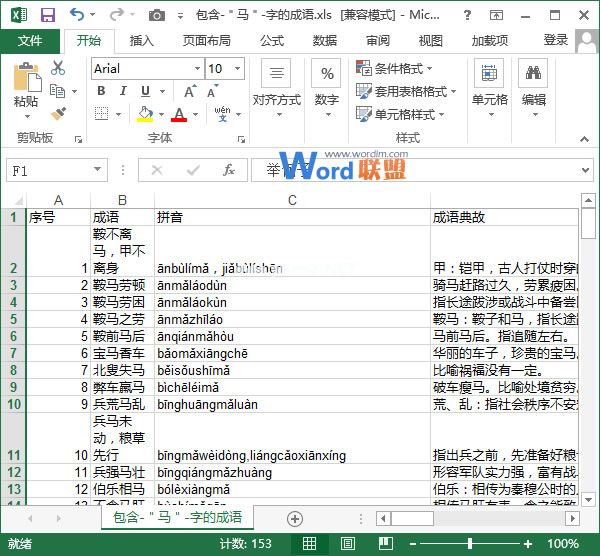The width and height of the screenshot is (600, 556).
Task: Click the Insert Function fx icon
Action: click(228, 170)
